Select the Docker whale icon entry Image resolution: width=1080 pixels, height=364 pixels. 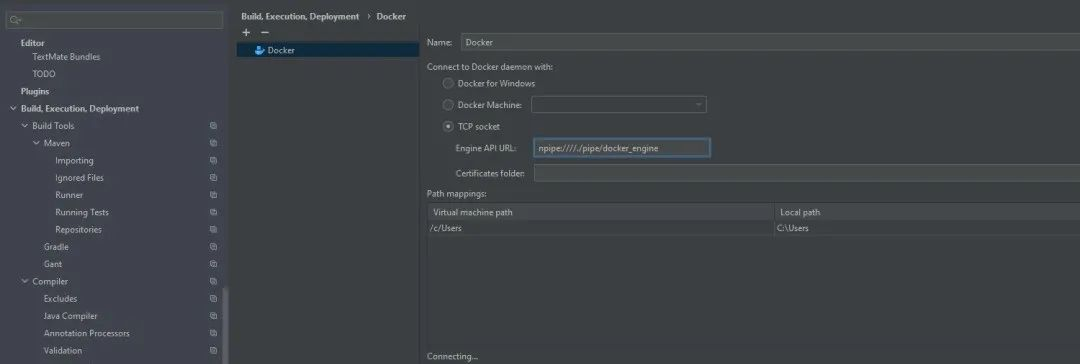pyautogui.click(x=259, y=50)
